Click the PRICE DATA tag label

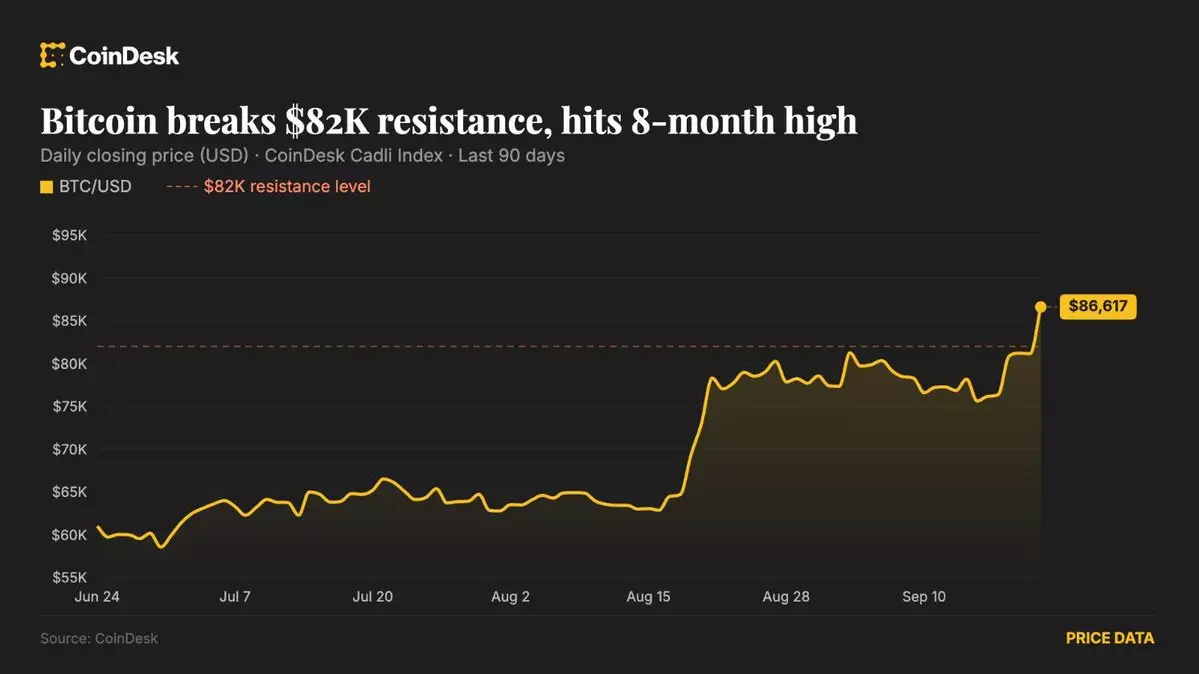tap(1110, 638)
